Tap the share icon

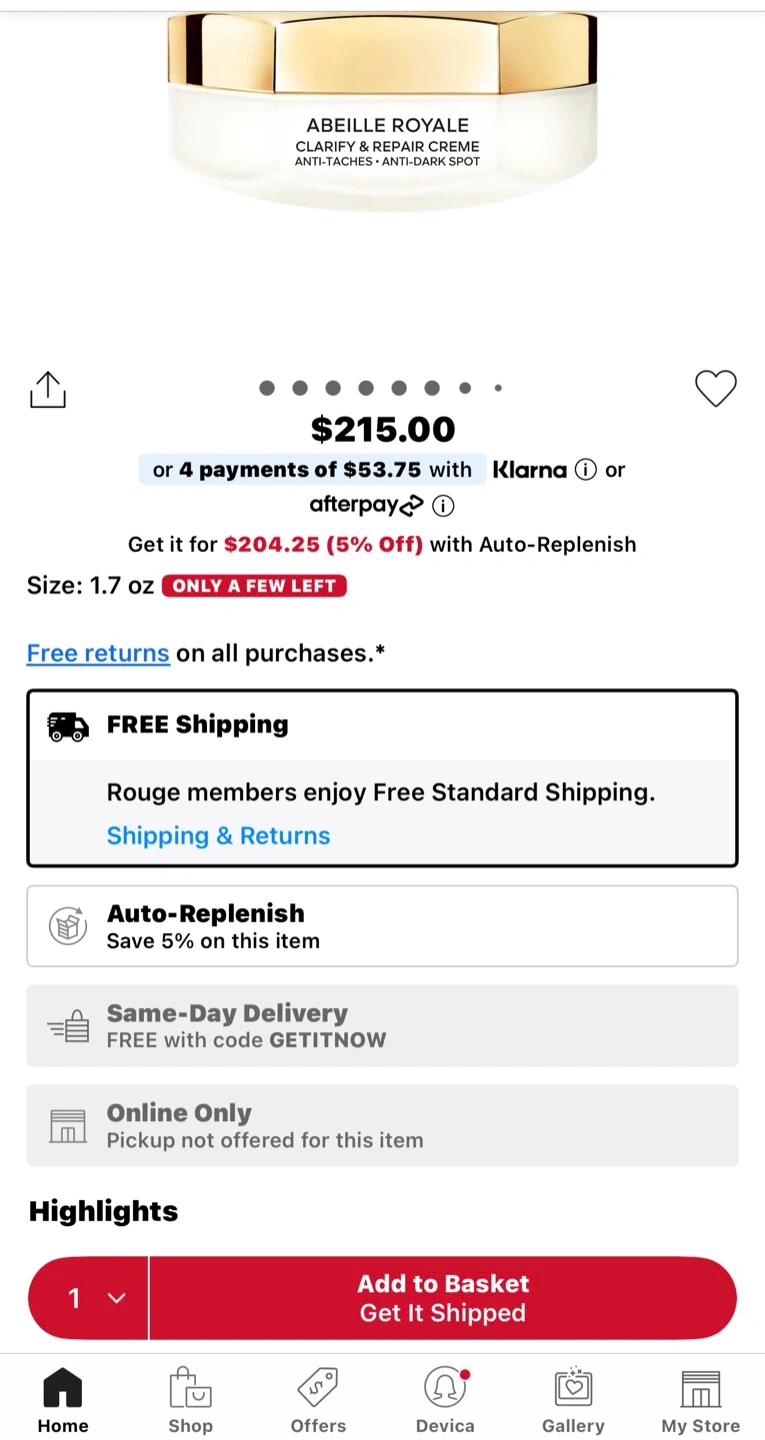48,390
